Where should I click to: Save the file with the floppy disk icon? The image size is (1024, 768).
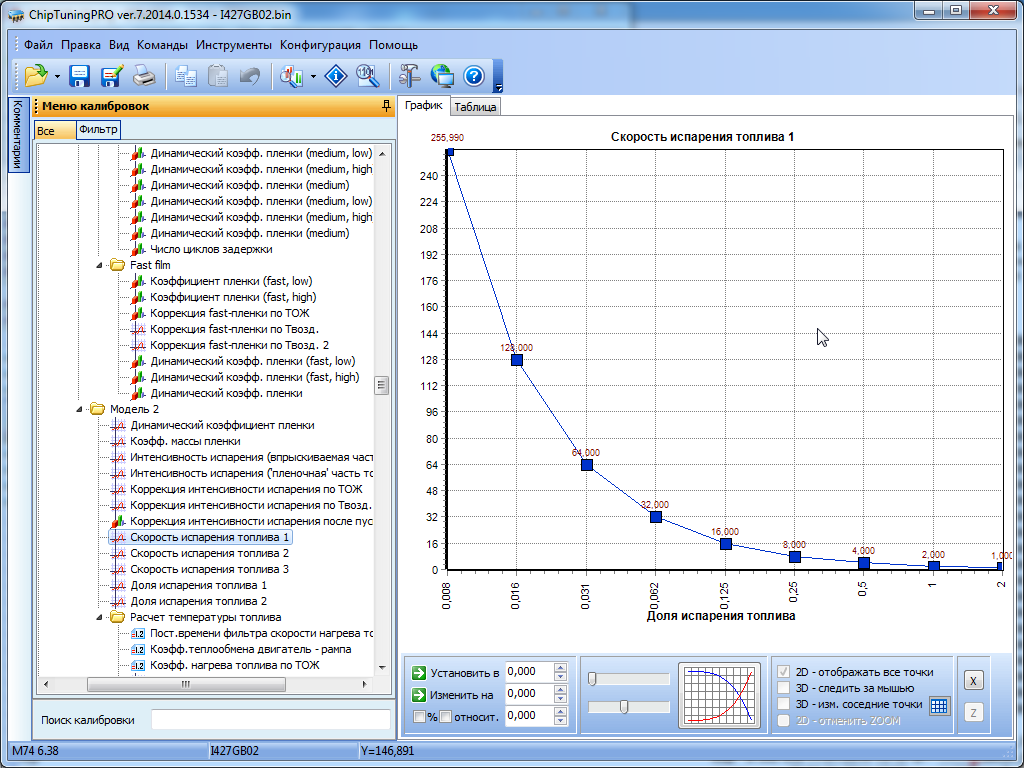[80, 75]
